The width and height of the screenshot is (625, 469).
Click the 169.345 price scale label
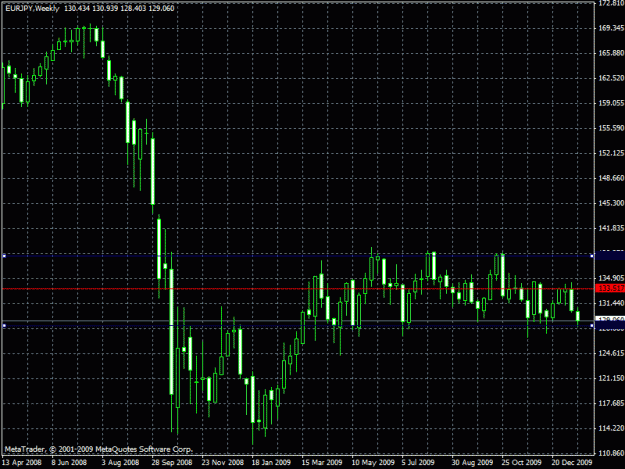coord(611,28)
